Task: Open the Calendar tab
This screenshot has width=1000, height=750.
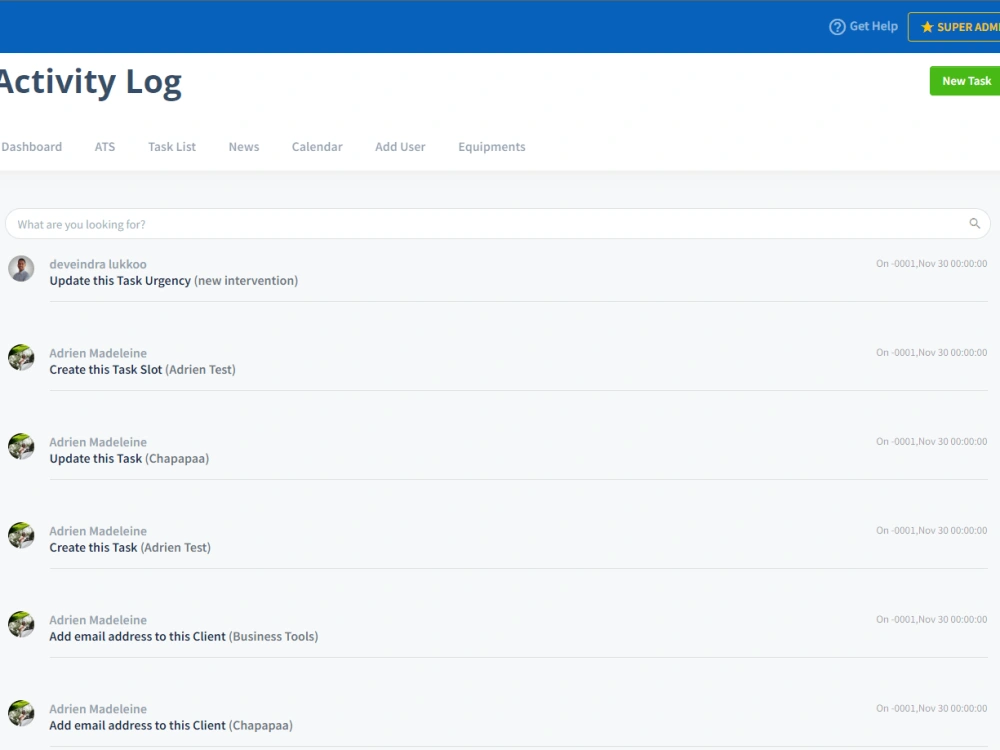Action: pos(316,146)
